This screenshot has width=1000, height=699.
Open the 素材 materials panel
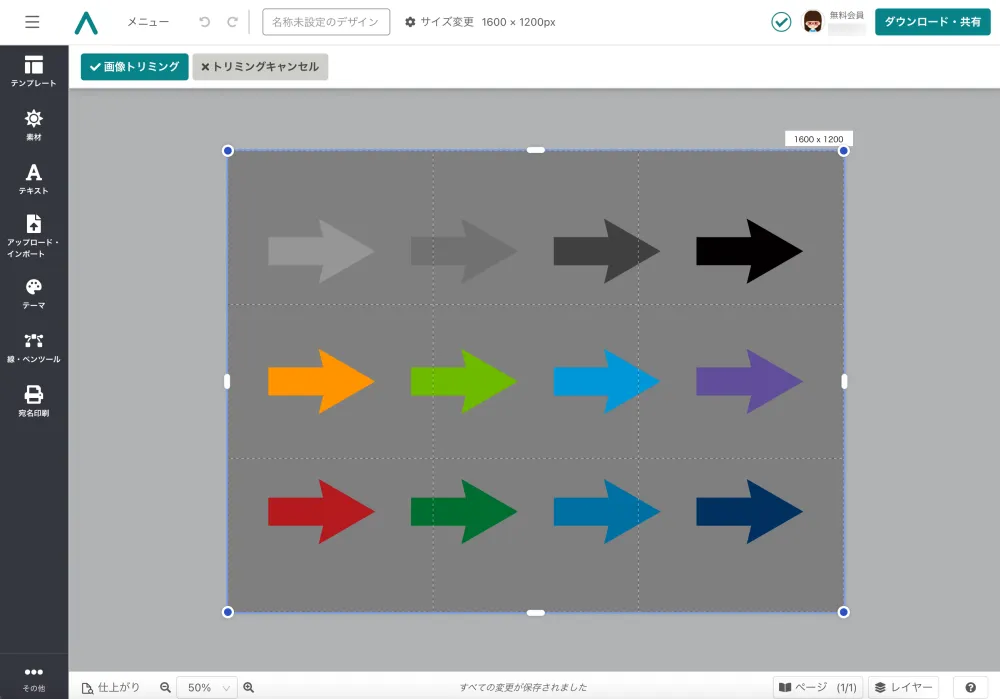coord(34,124)
